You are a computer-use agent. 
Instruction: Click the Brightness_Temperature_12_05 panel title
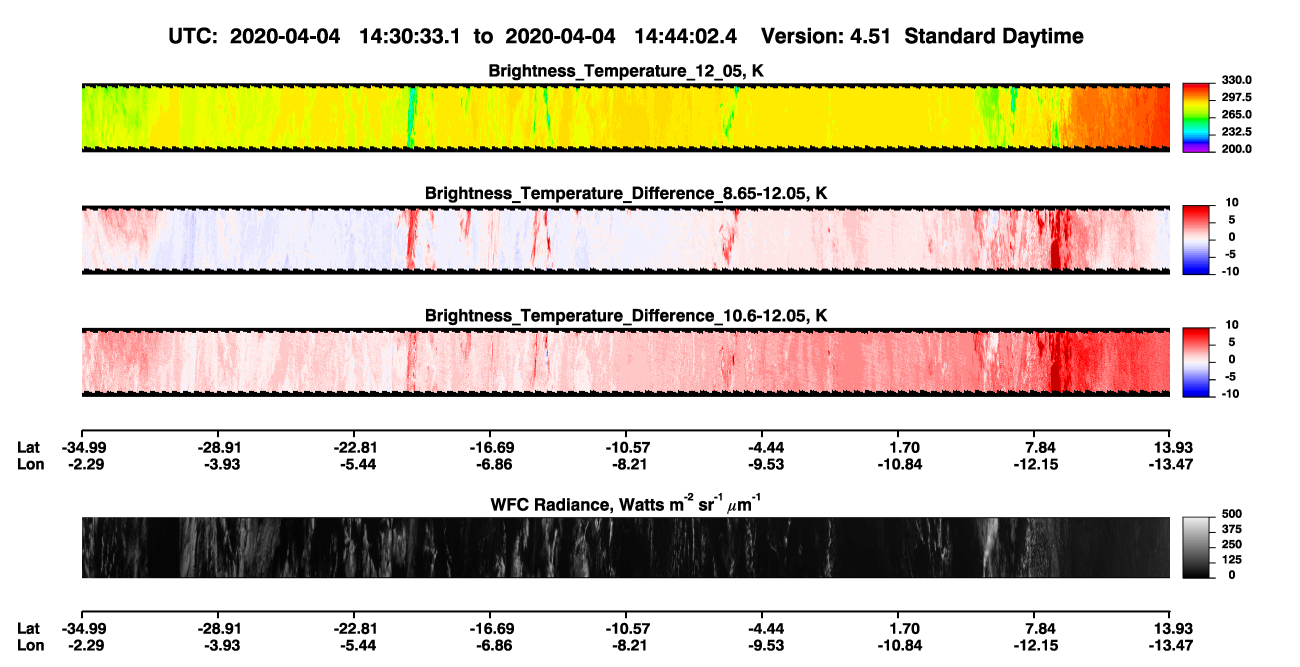tap(626, 71)
